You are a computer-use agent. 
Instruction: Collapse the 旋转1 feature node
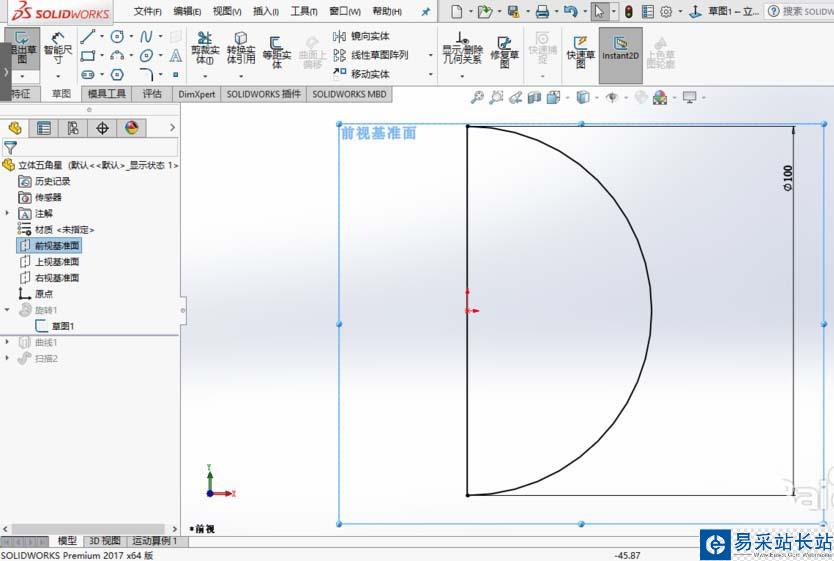pos(7,309)
